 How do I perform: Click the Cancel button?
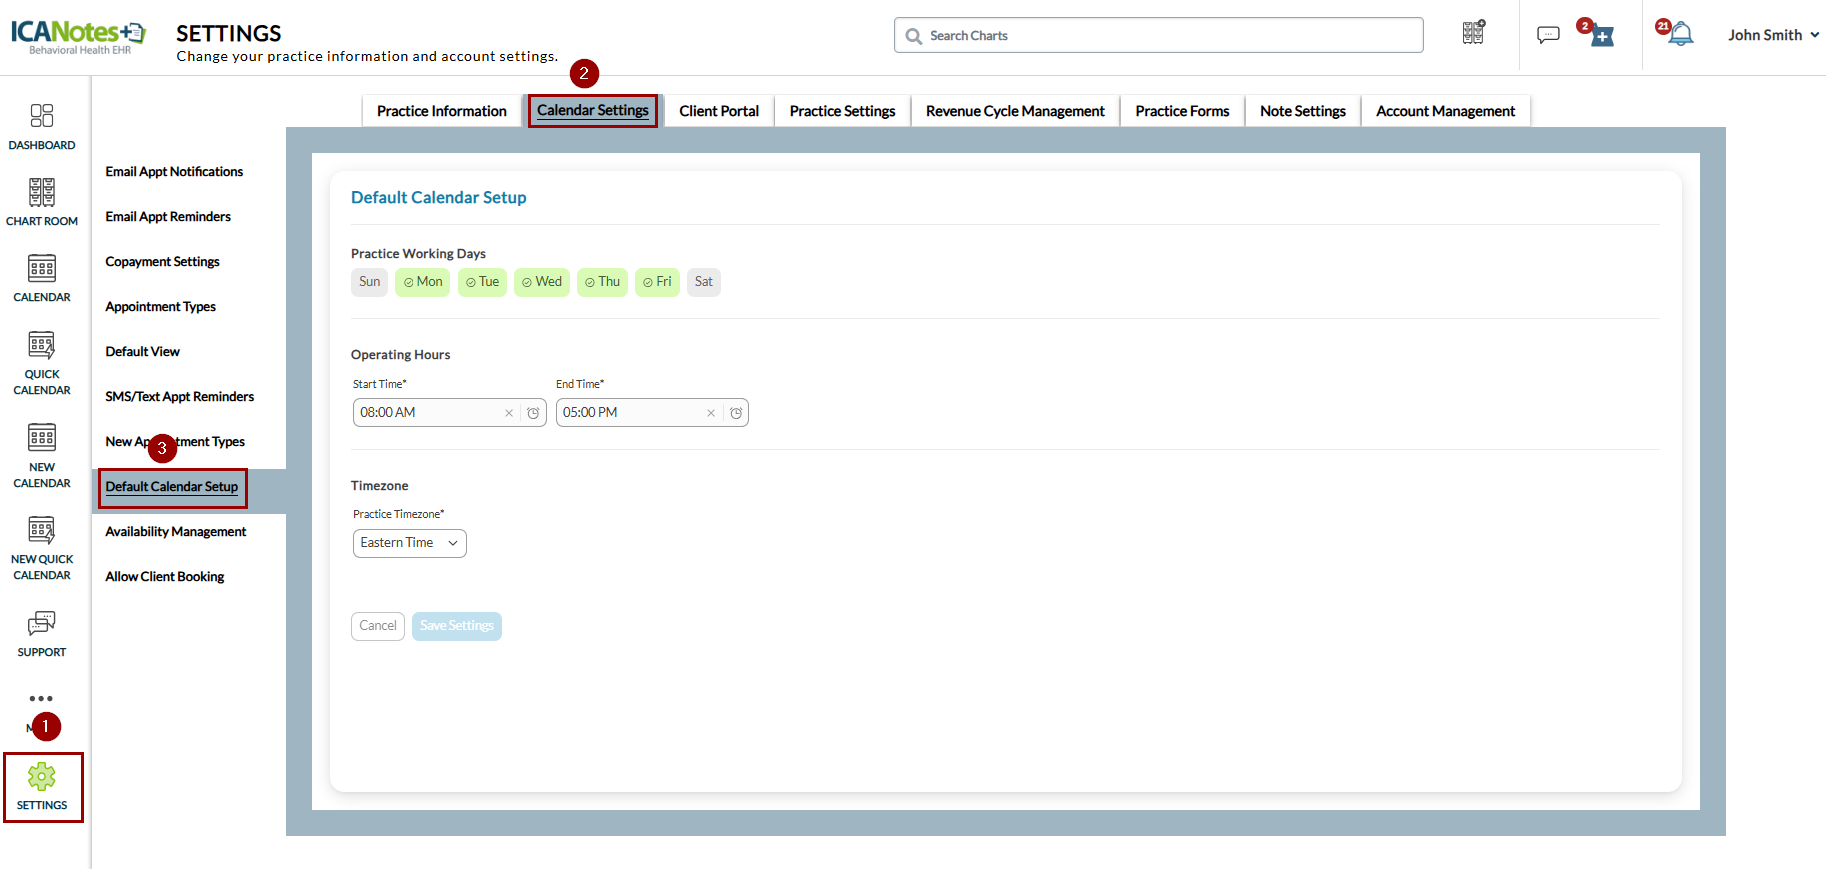coord(378,626)
